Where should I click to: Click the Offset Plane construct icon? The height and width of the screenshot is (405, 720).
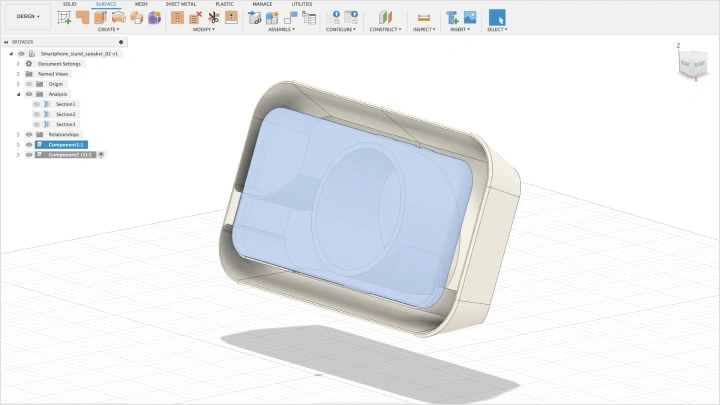coord(385,17)
